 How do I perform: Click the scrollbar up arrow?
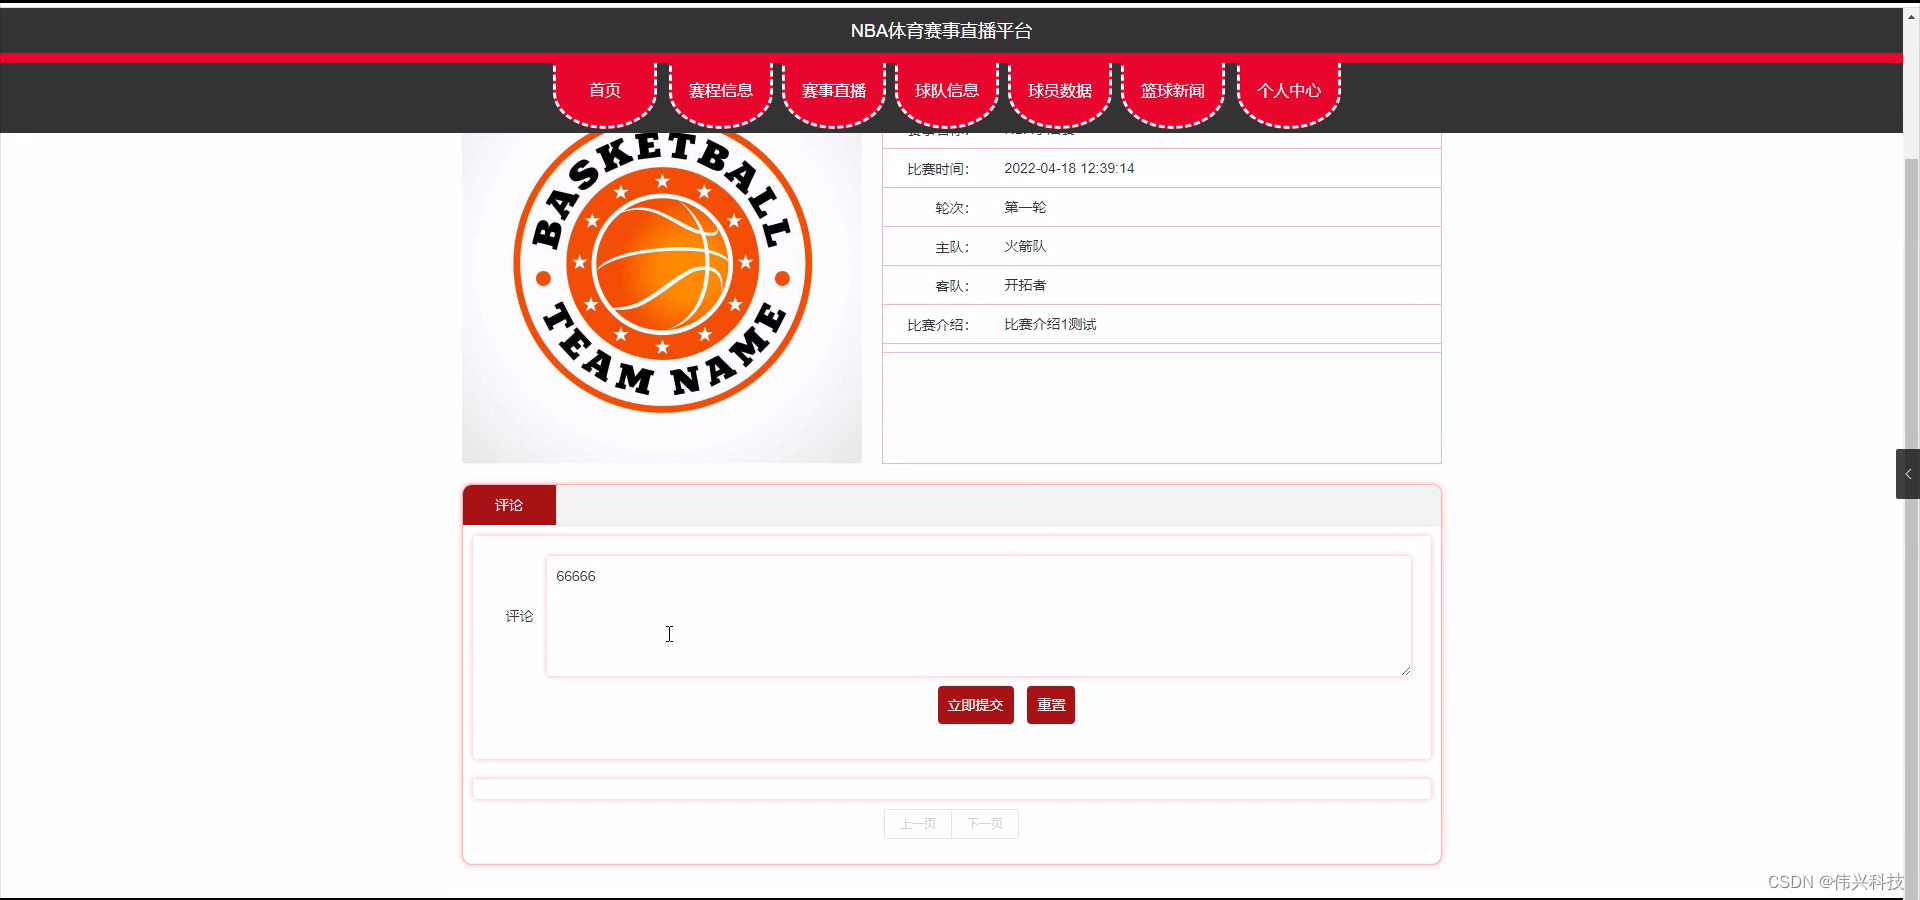(x=1911, y=16)
